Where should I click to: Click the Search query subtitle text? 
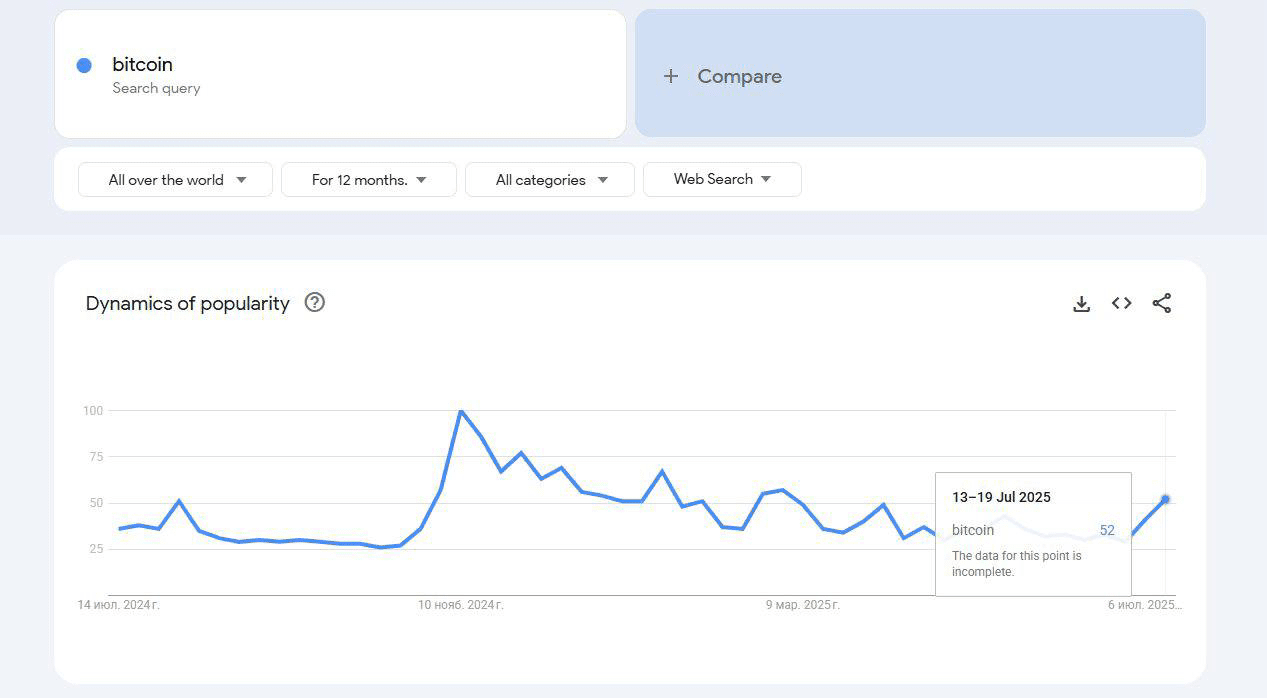point(156,88)
